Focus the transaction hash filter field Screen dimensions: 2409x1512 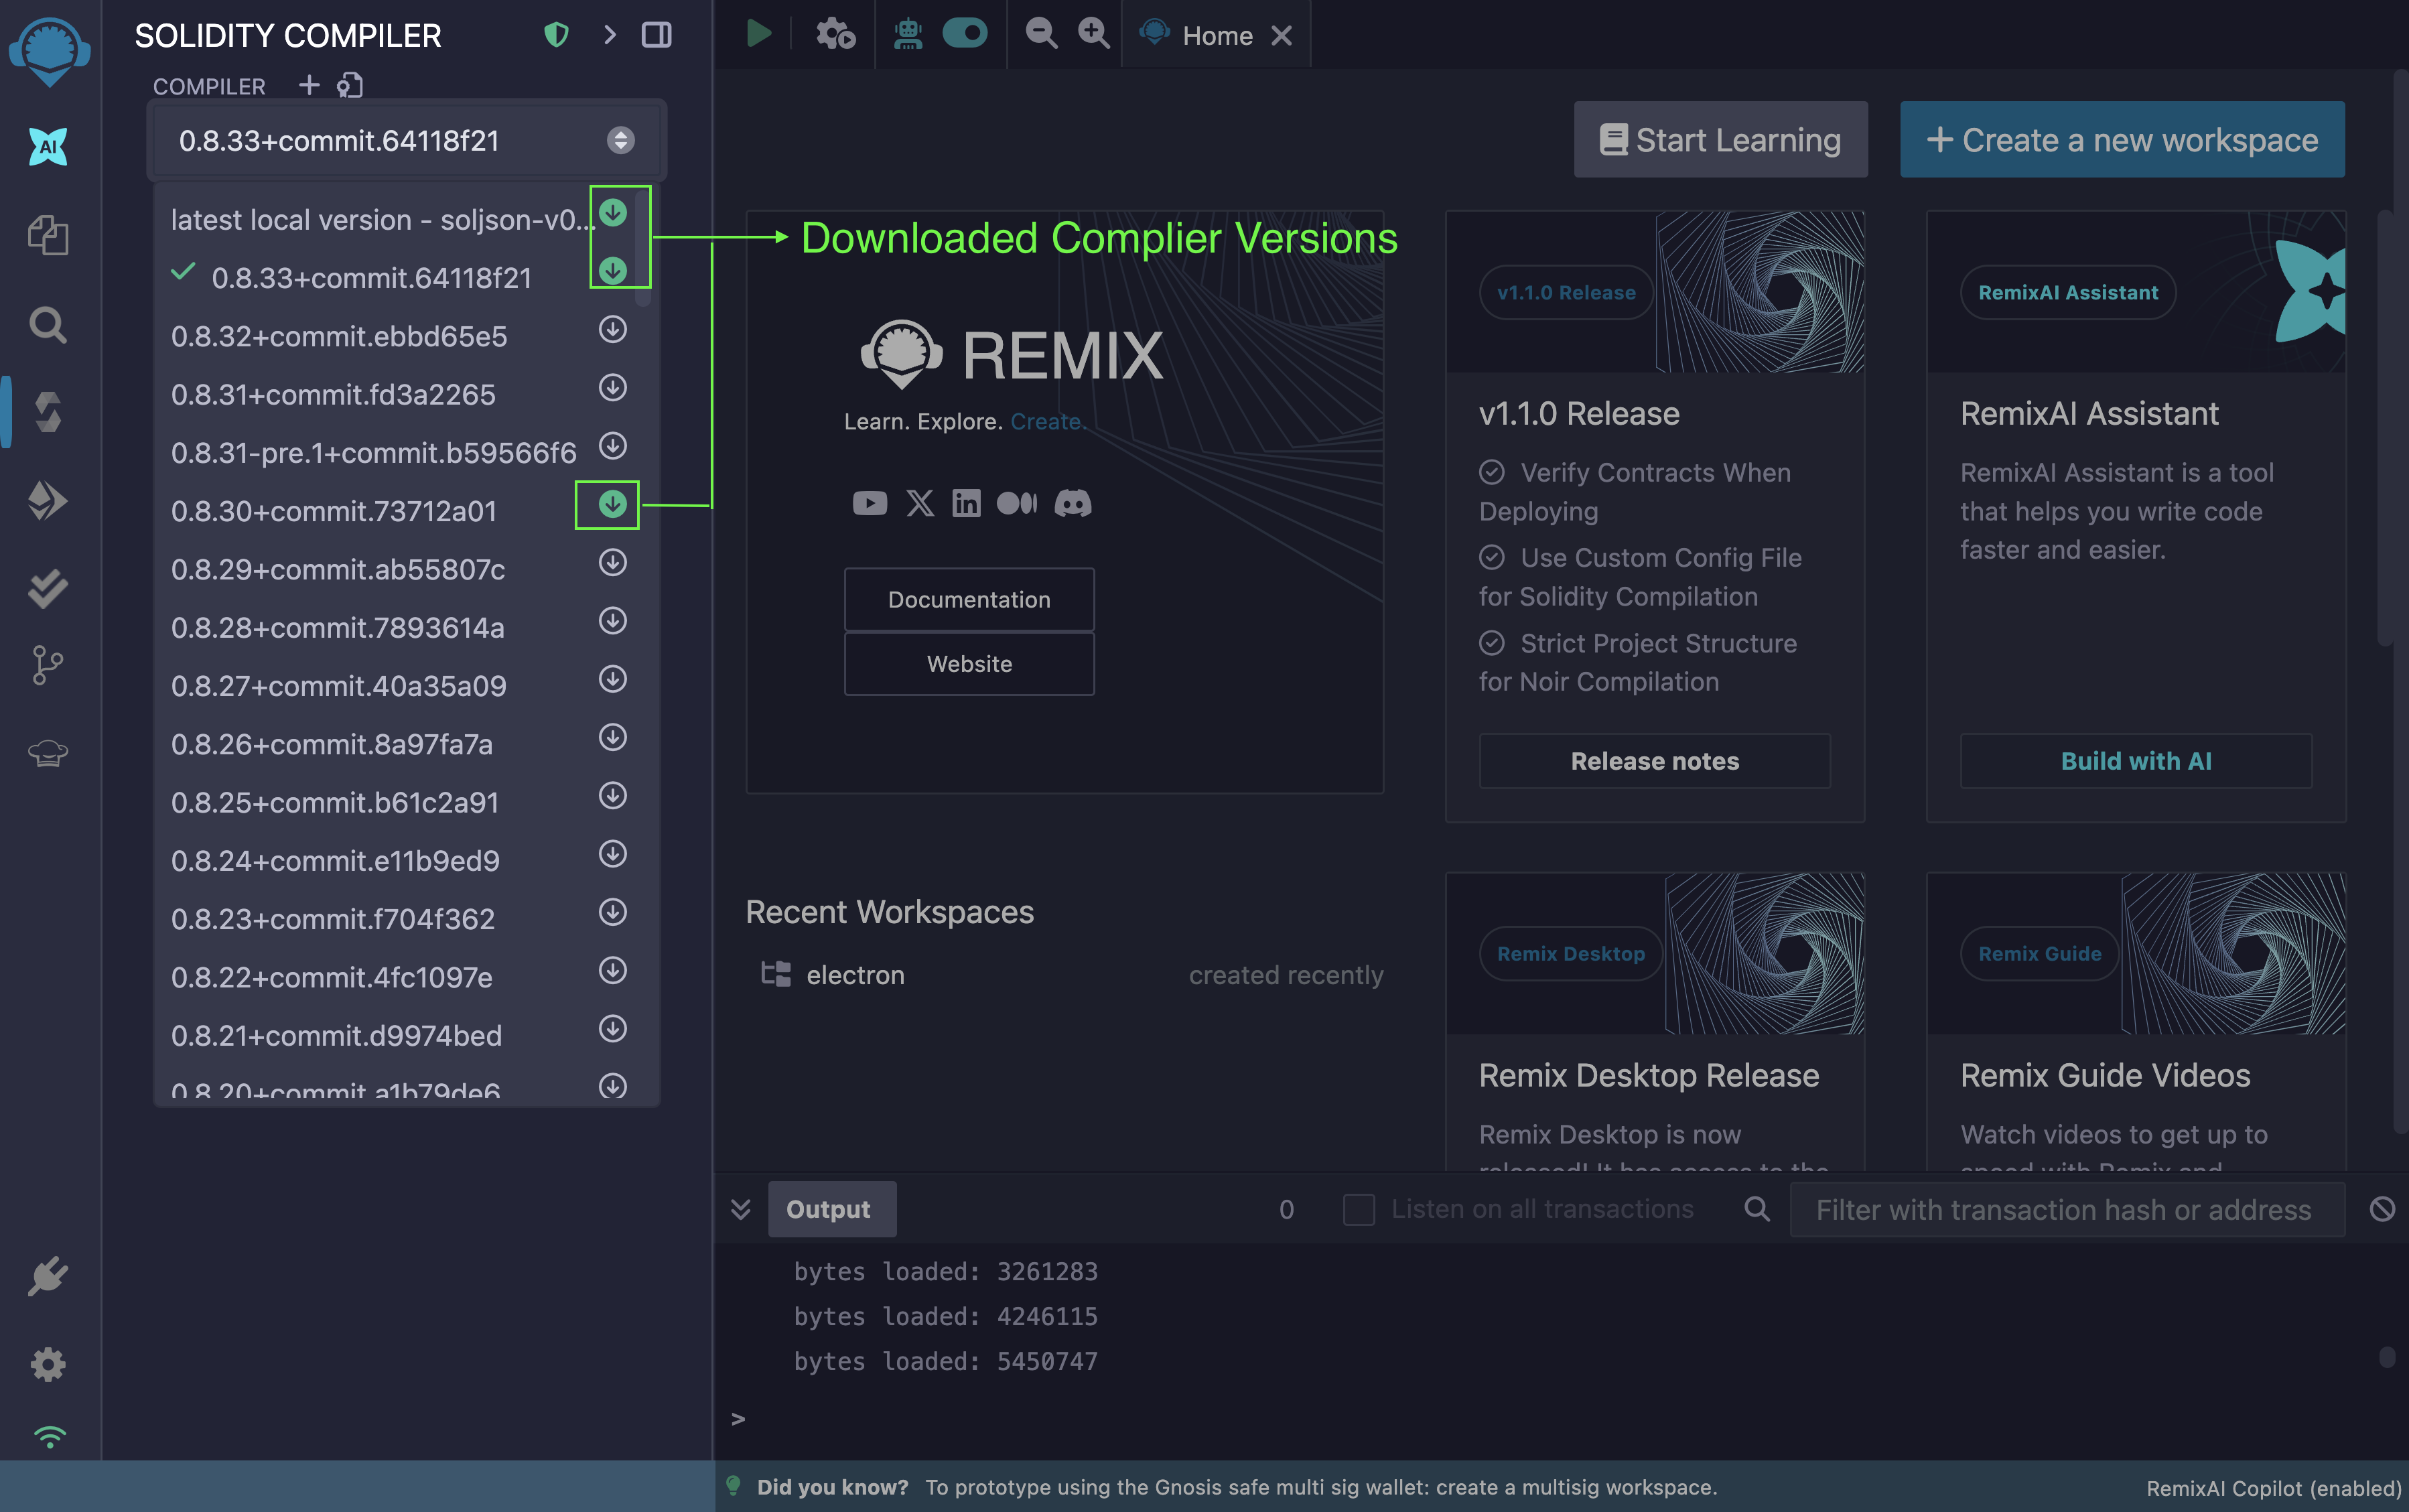click(2066, 1209)
